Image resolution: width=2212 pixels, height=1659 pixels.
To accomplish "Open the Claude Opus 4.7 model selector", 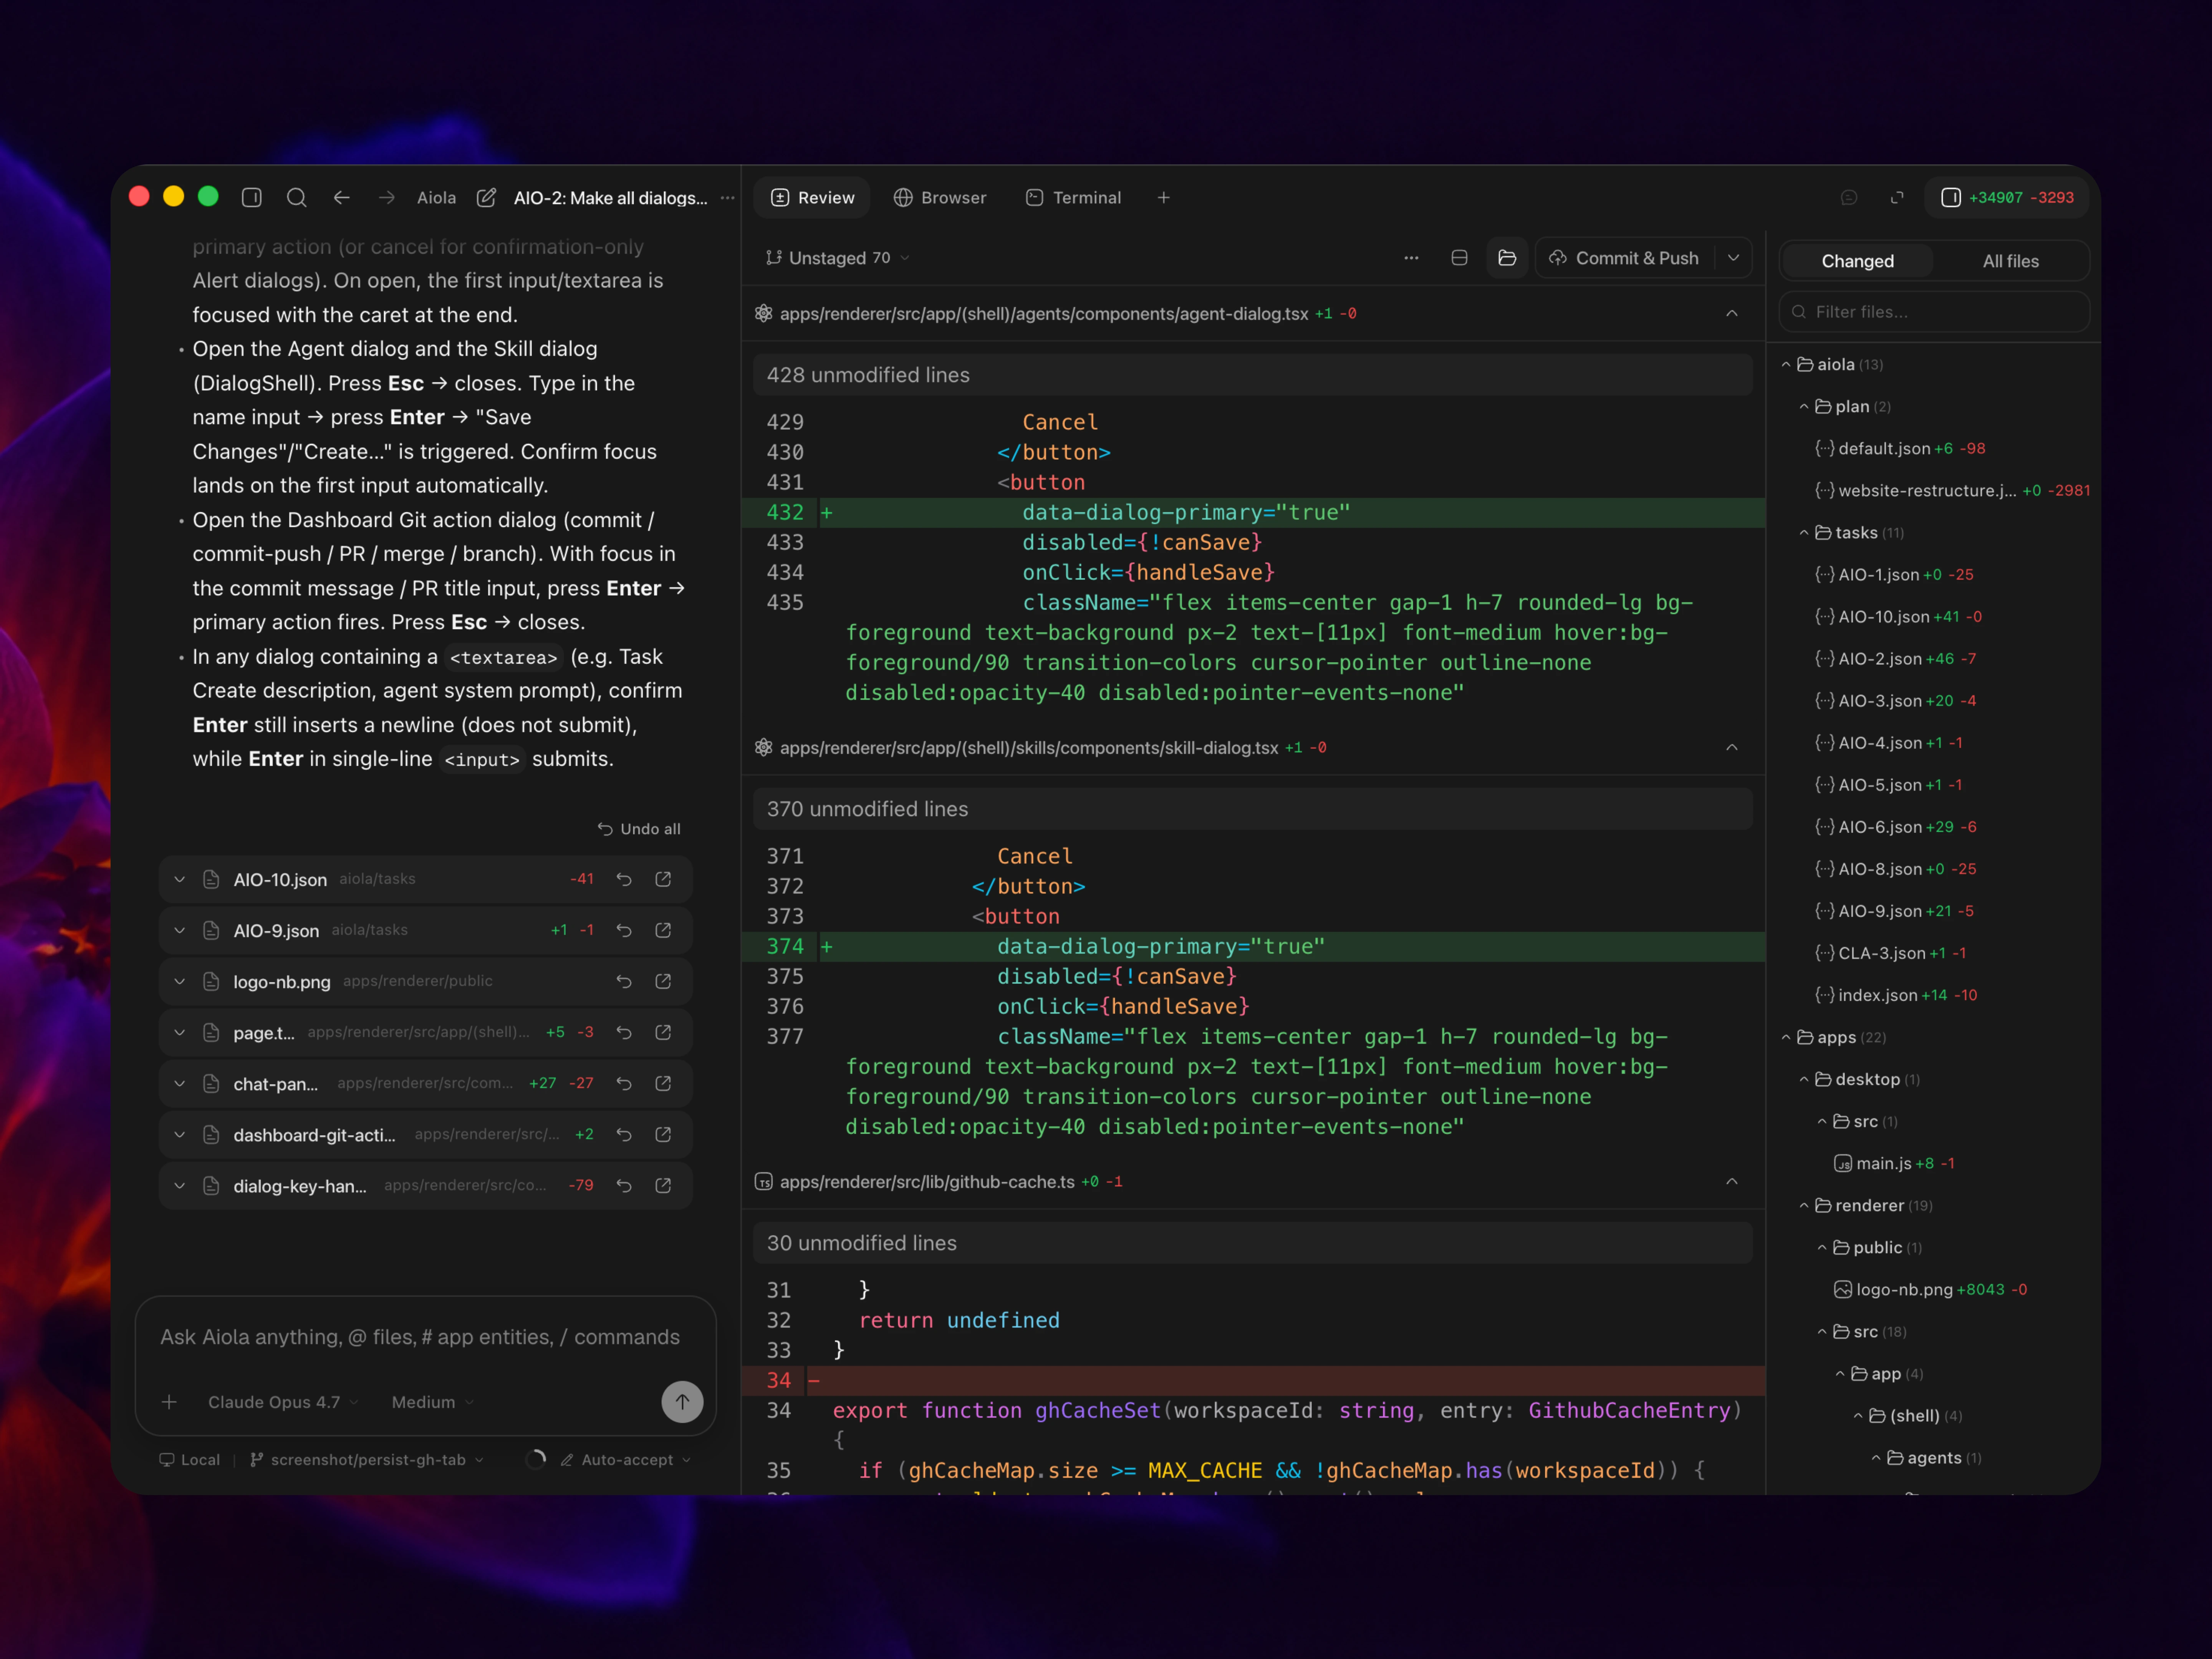I will click(283, 1402).
